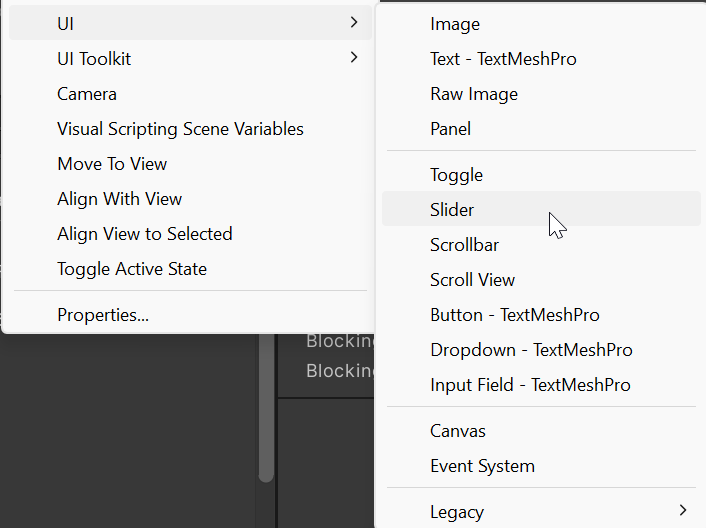This screenshot has width=706, height=528.
Task: Choose Align With View
Action: pyautogui.click(x=190, y=199)
